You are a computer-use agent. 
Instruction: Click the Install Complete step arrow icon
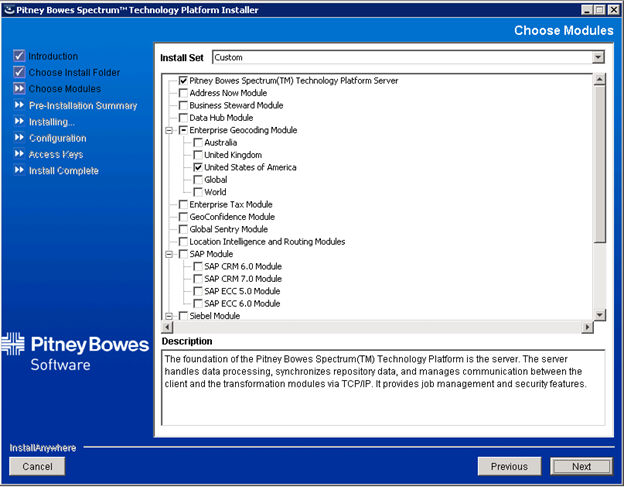pos(18,171)
